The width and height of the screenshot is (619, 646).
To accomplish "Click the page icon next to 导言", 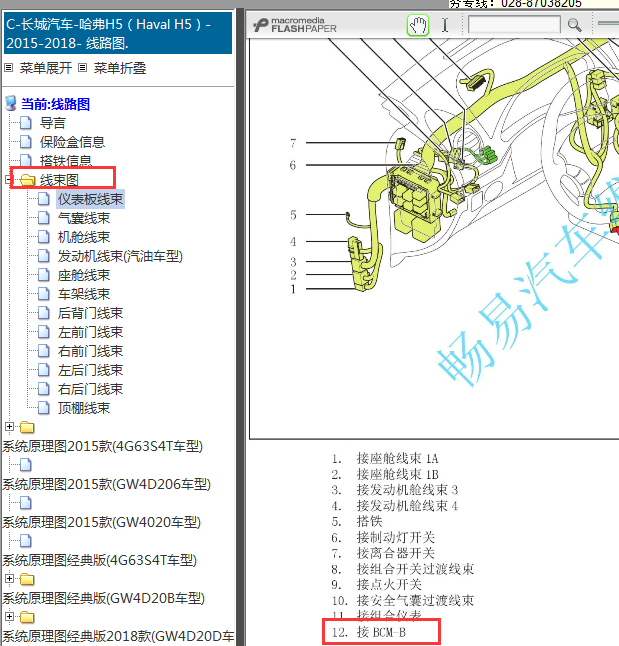I will pyautogui.click(x=26, y=123).
